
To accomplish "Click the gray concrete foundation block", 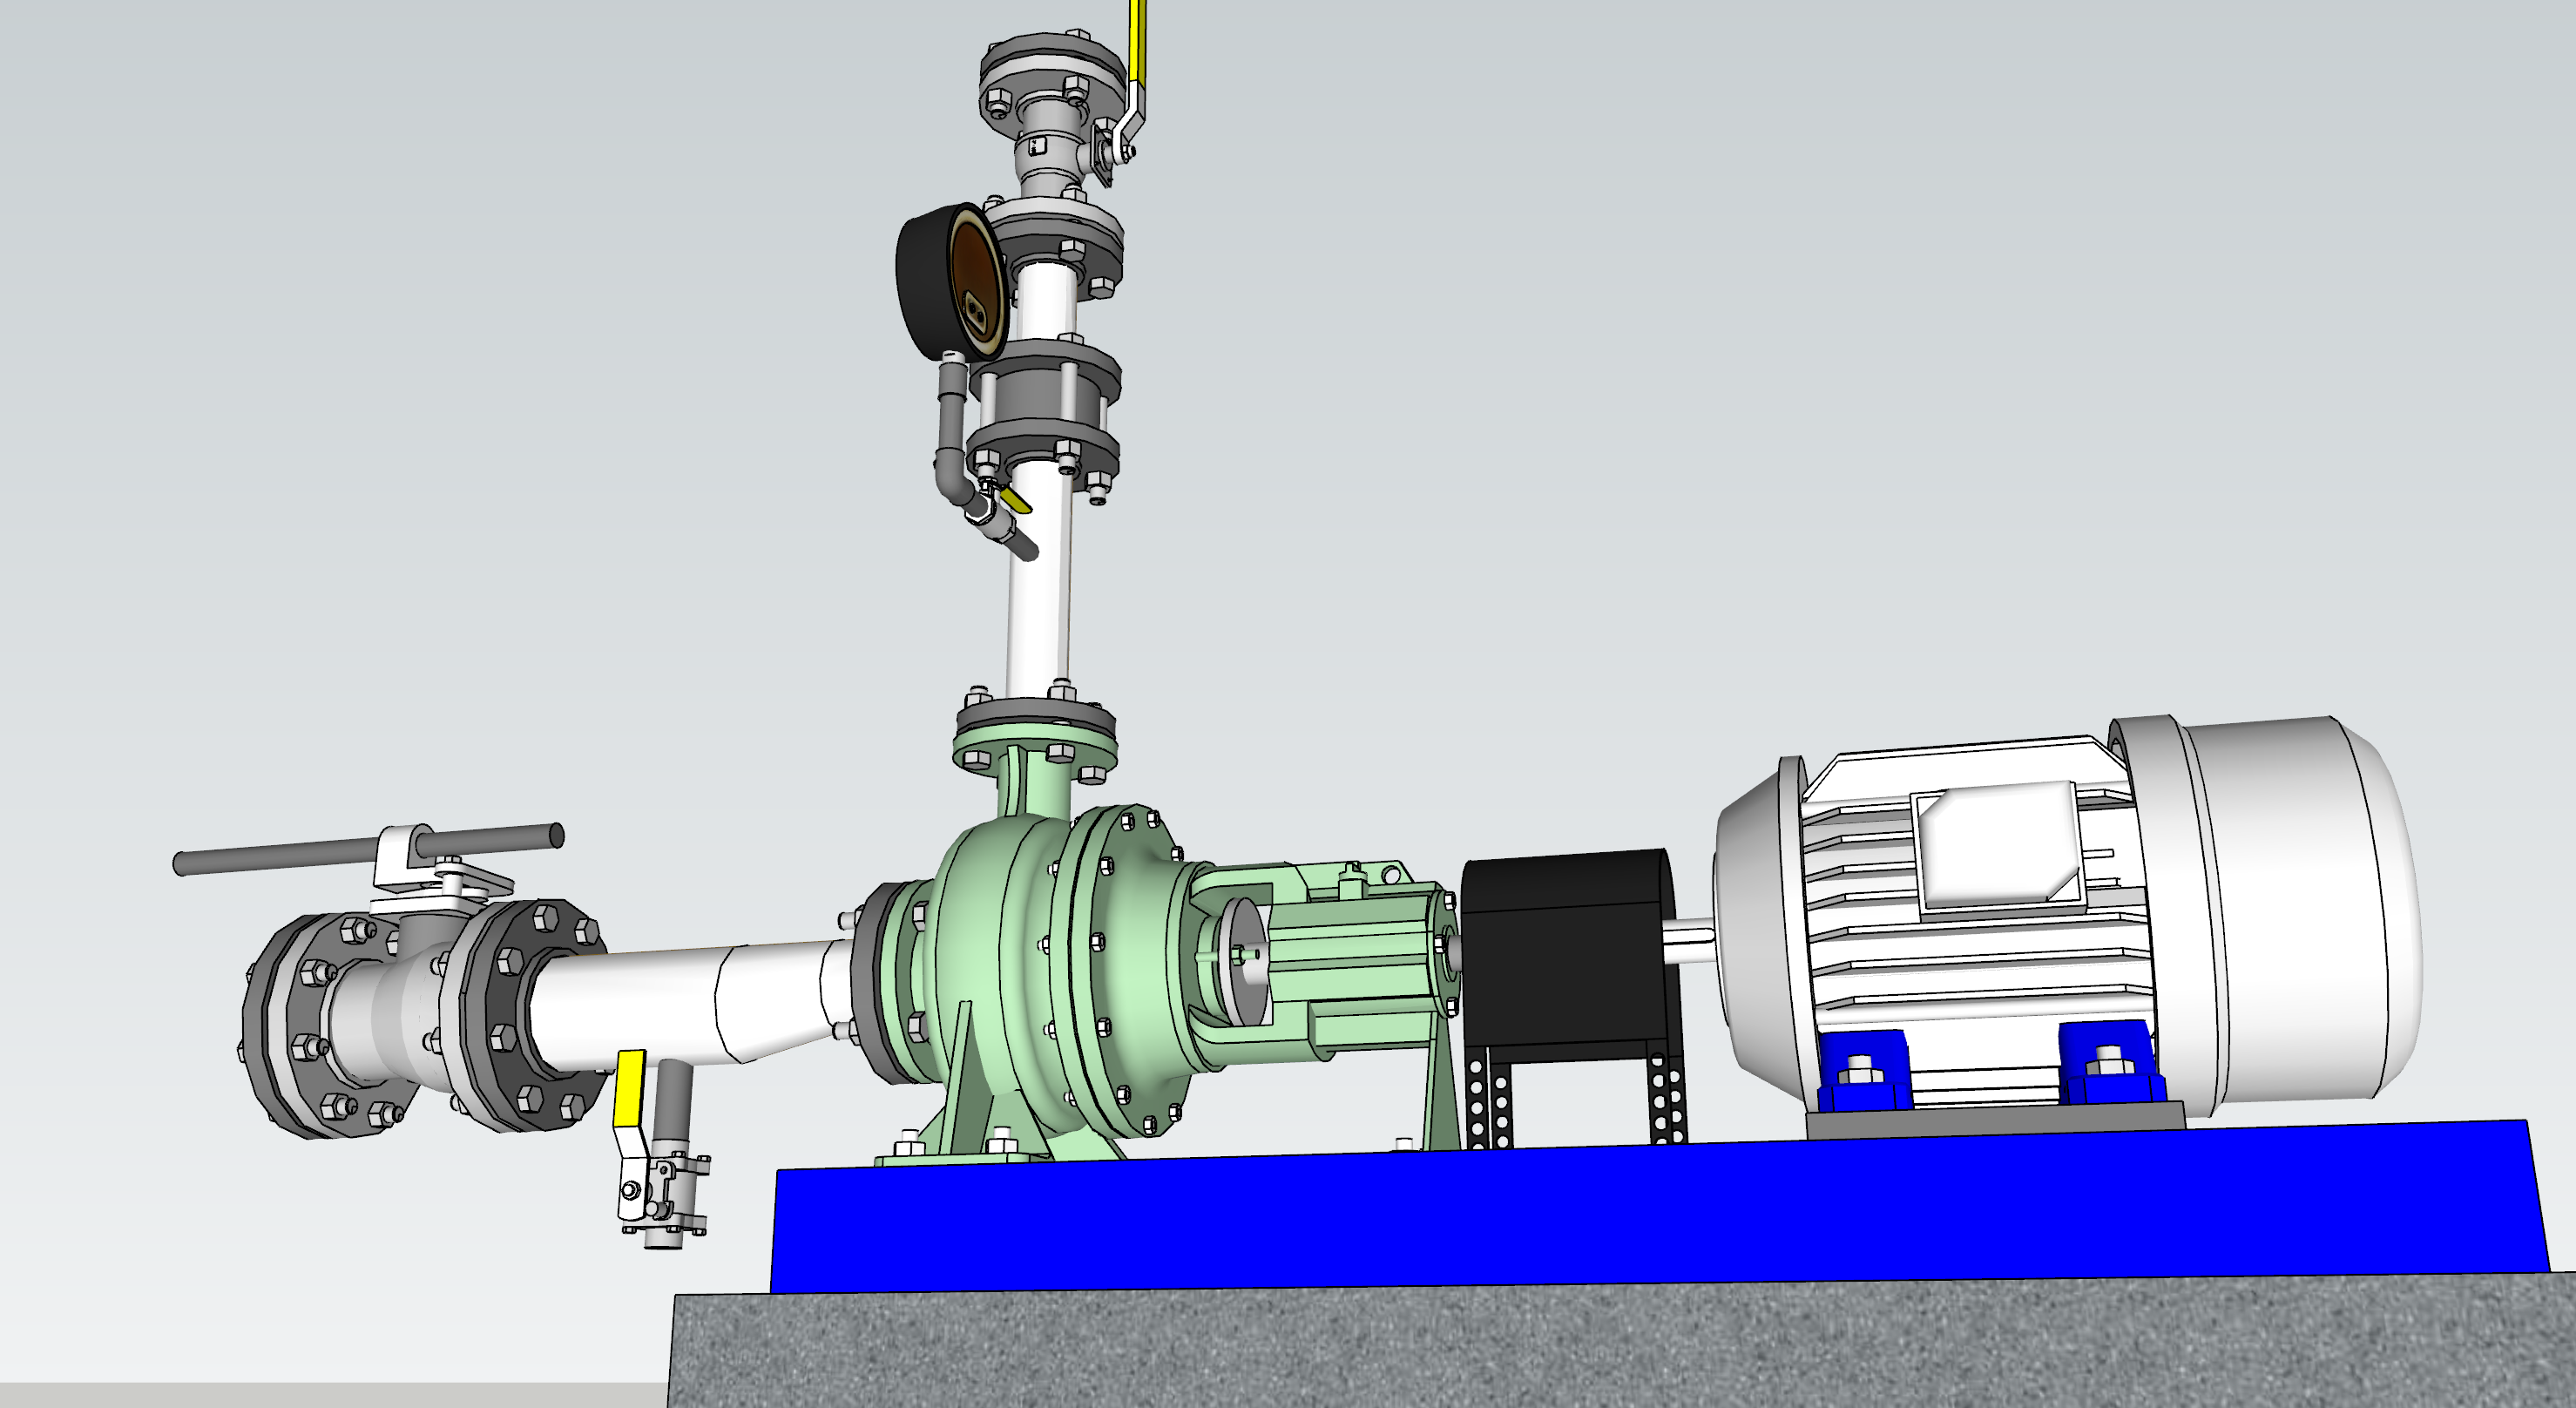I will (x=1620, y=1342).
